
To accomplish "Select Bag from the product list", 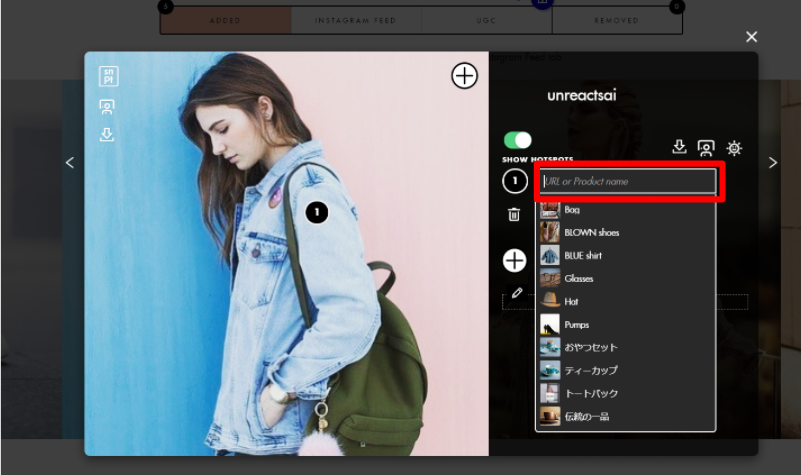I will tap(625, 209).
